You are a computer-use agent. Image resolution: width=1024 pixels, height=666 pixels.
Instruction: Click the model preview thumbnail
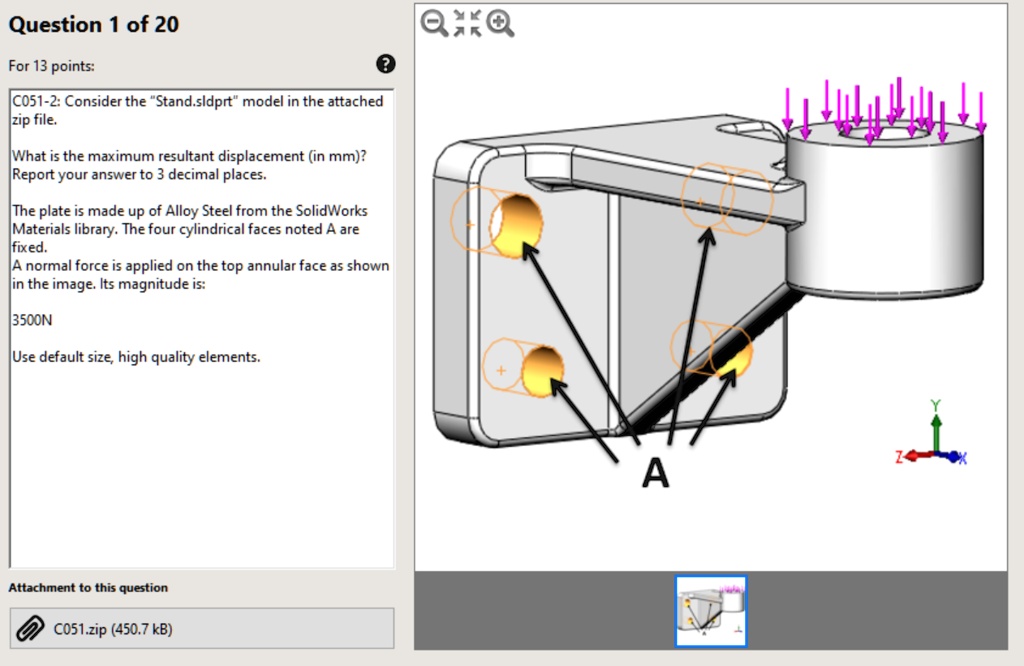tap(710, 610)
